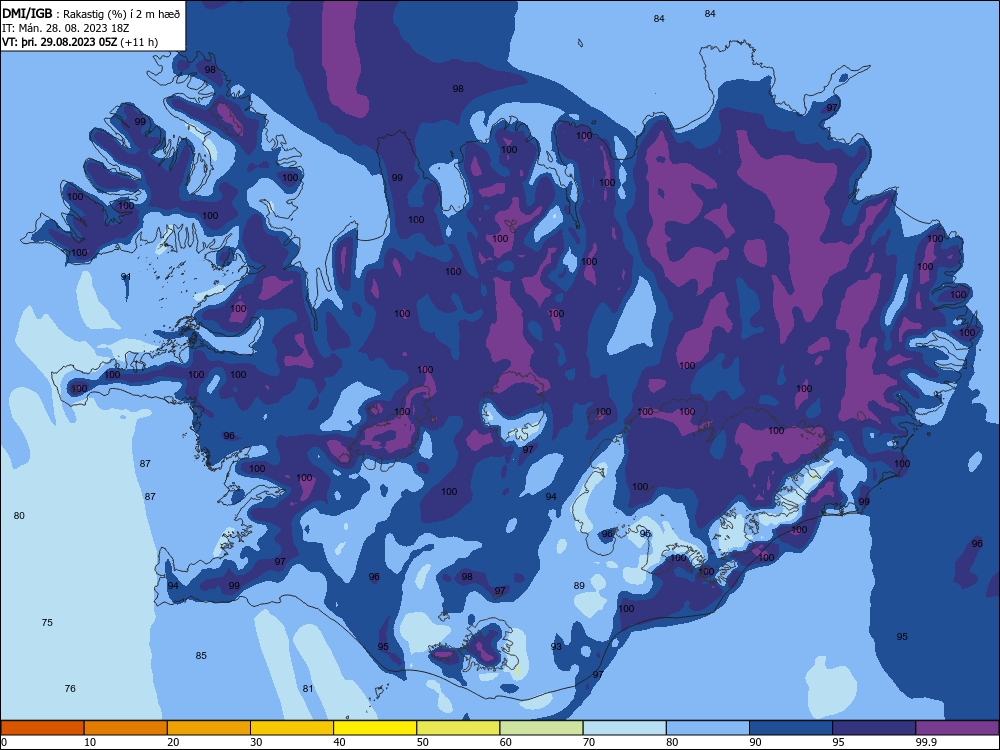Select the bright yellow 40–50 legend swatch
1000x750 pixels.
click(x=375, y=728)
